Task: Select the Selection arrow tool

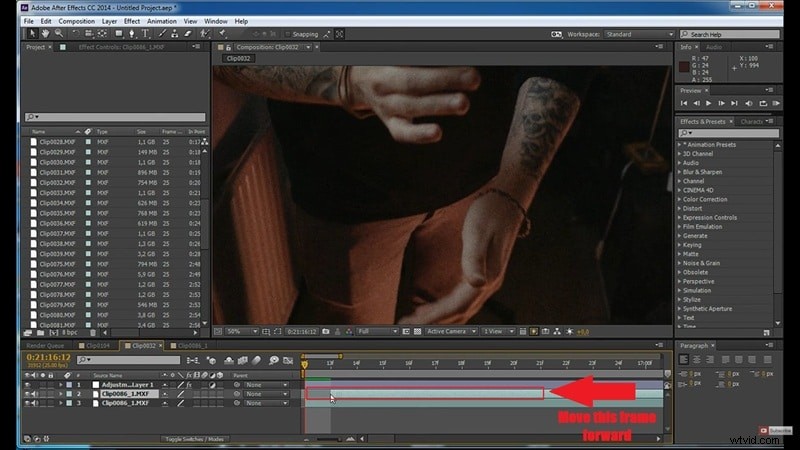Action: [x=32, y=34]
